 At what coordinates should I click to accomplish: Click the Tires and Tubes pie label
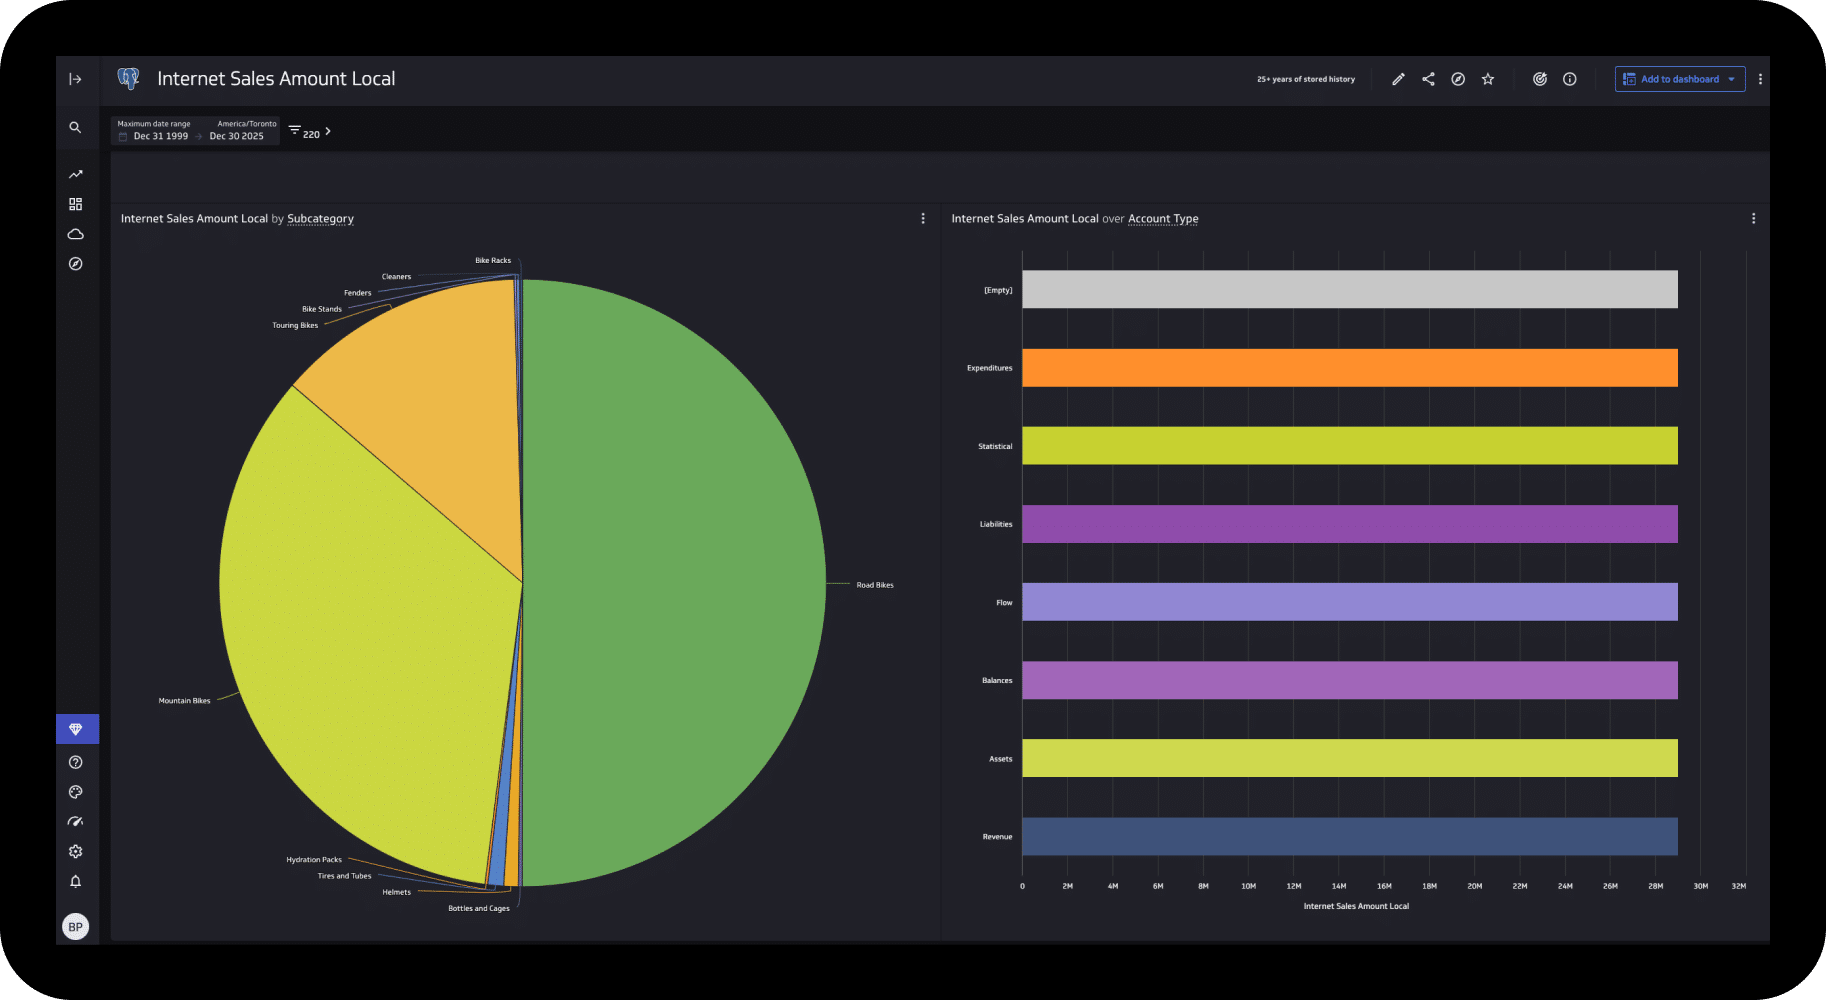344,876
